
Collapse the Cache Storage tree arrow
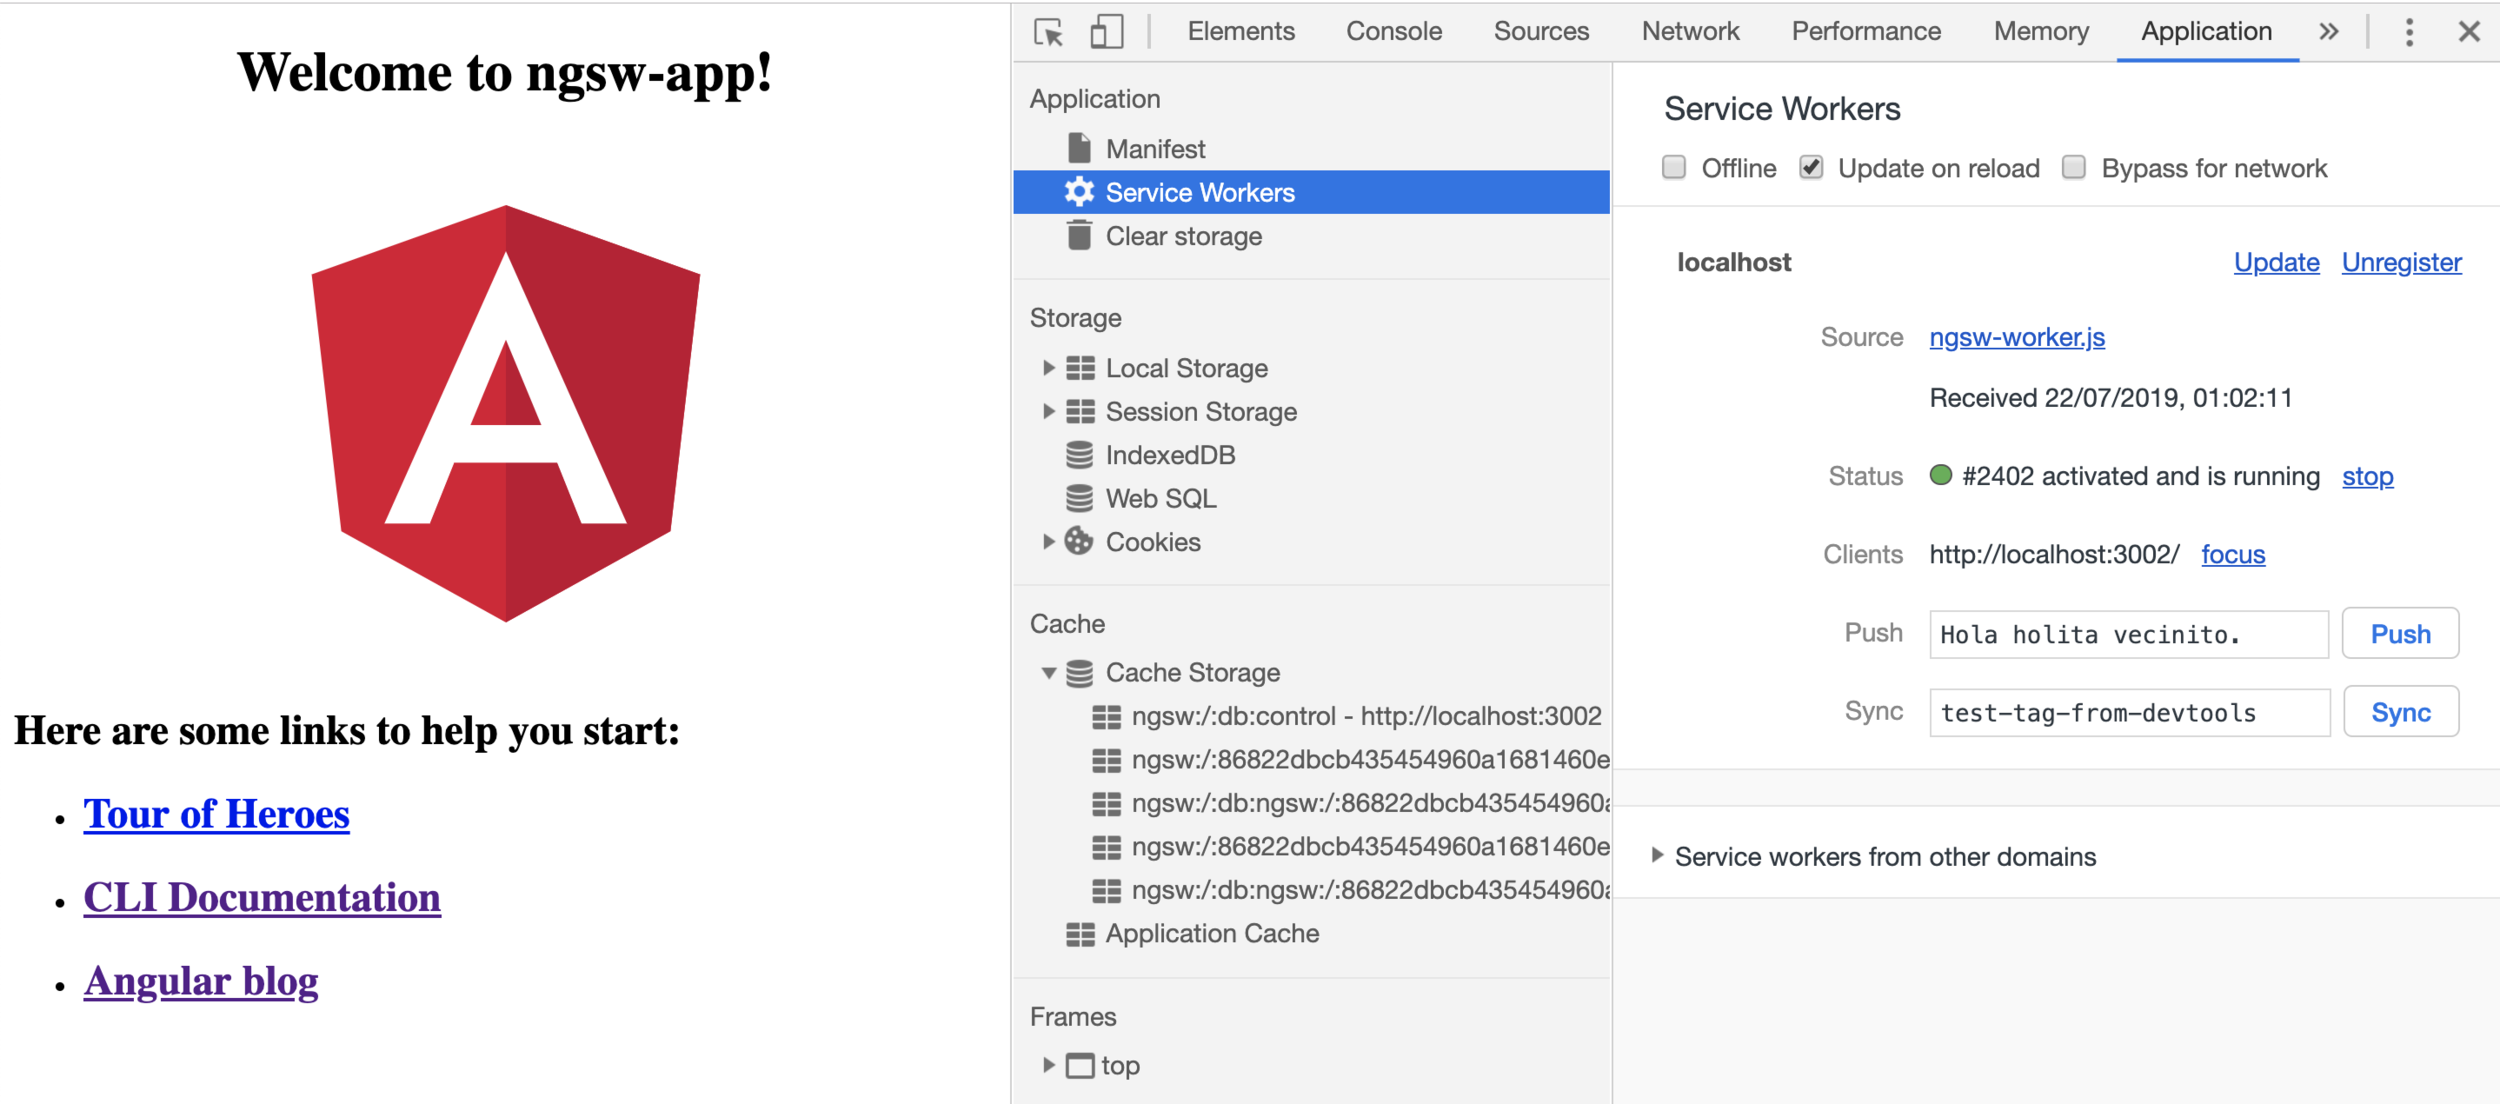(x=1048, y=673)
